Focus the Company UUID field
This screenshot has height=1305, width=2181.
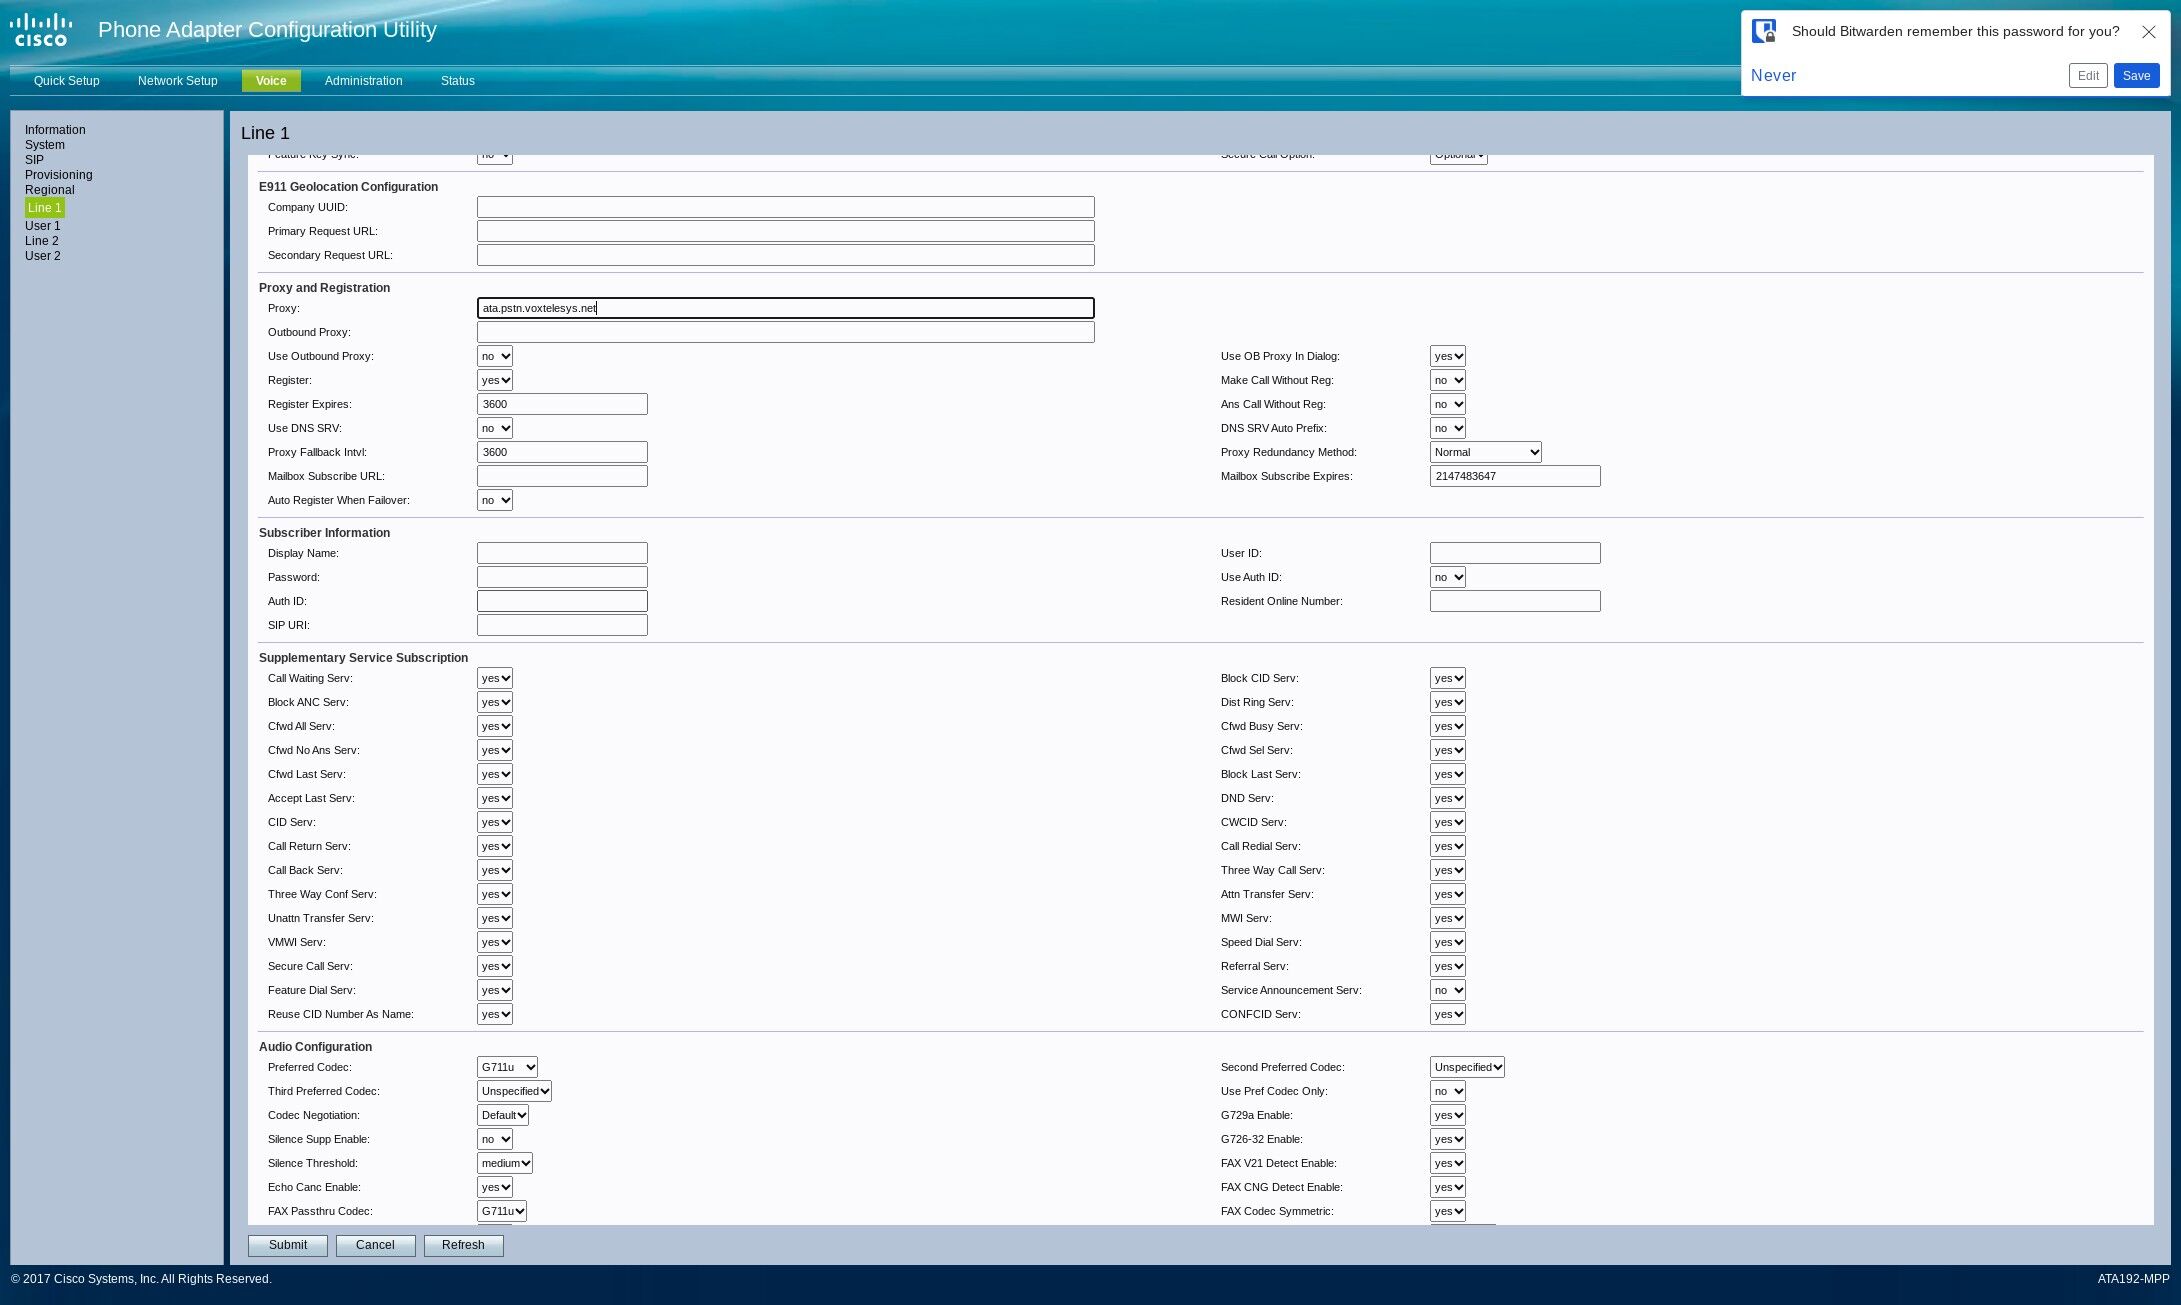pyautogui.click(x=786, y=207)
